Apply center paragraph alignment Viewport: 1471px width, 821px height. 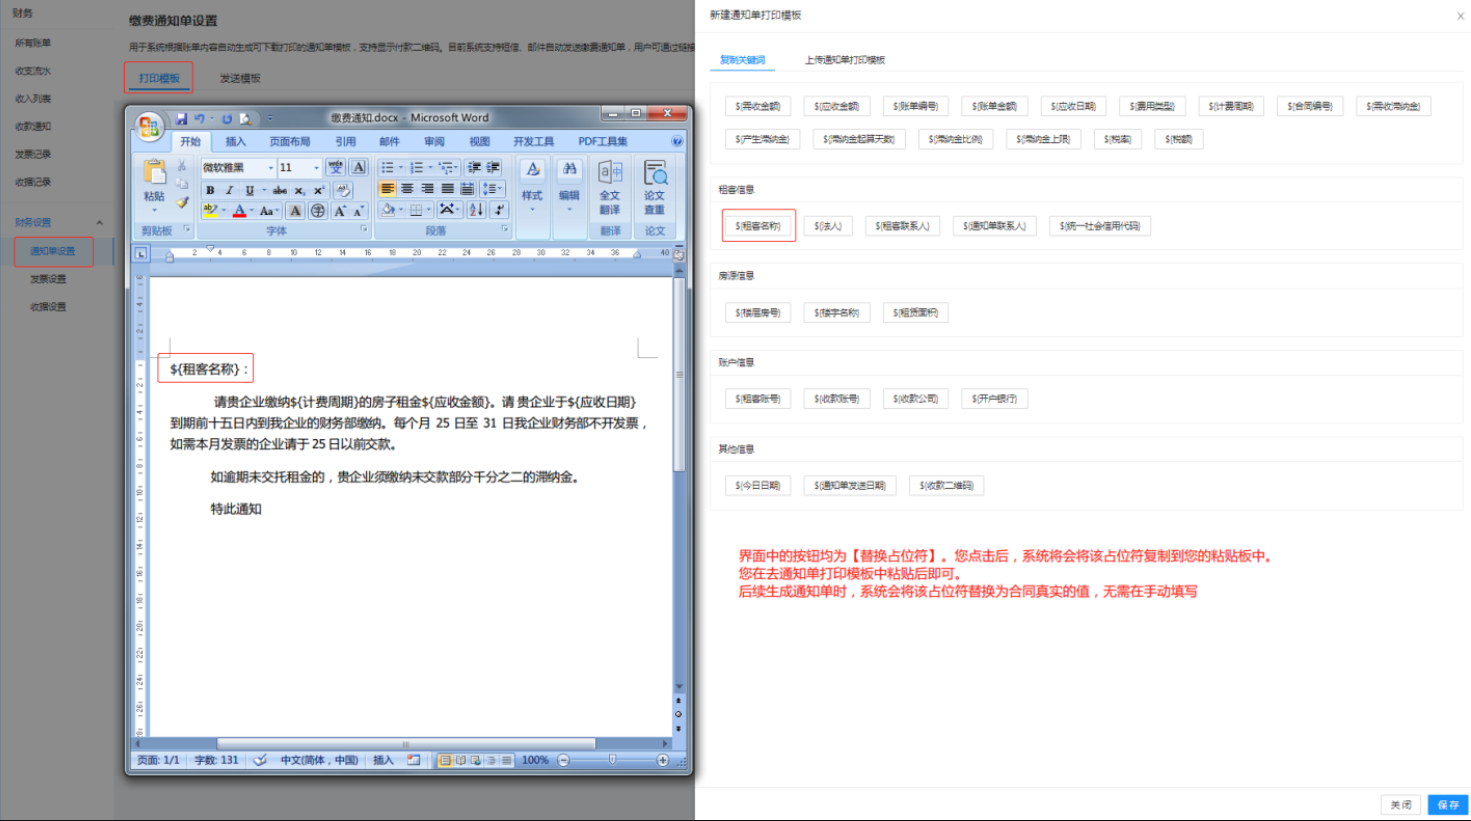(x=407, y=189)
